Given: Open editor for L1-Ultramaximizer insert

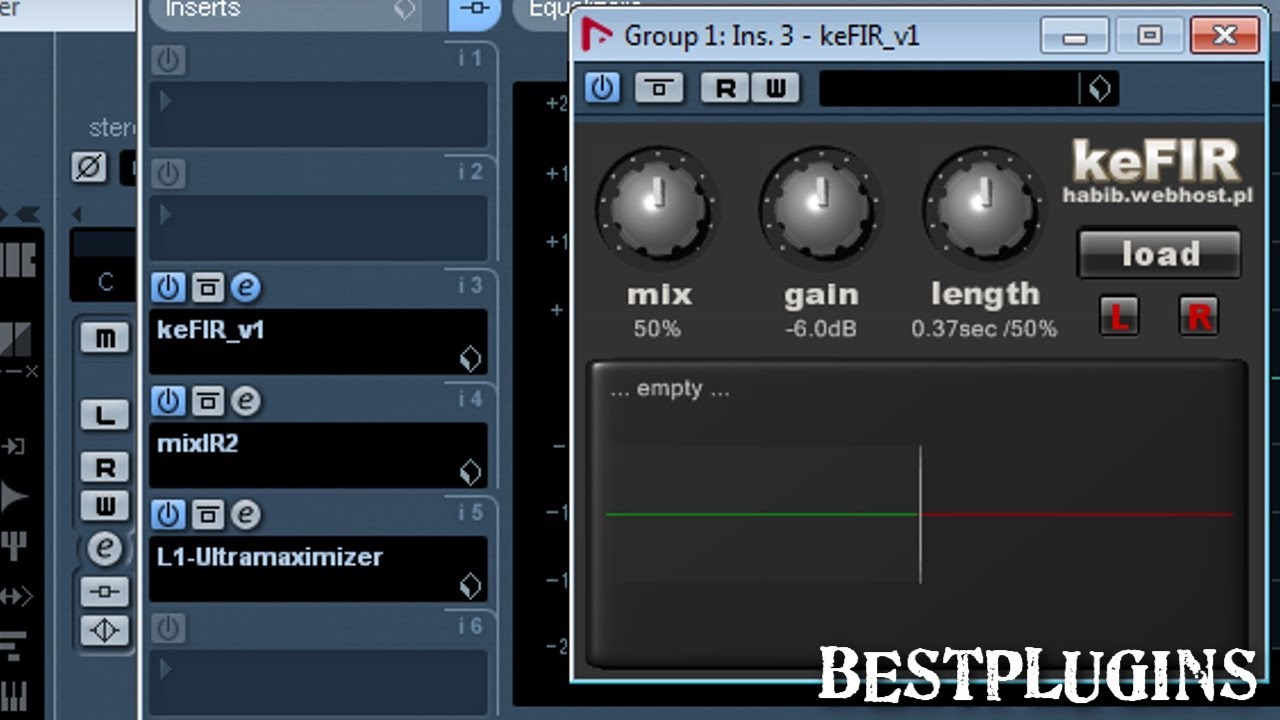Looking at the screenshot, I should [x=246, y=514].
